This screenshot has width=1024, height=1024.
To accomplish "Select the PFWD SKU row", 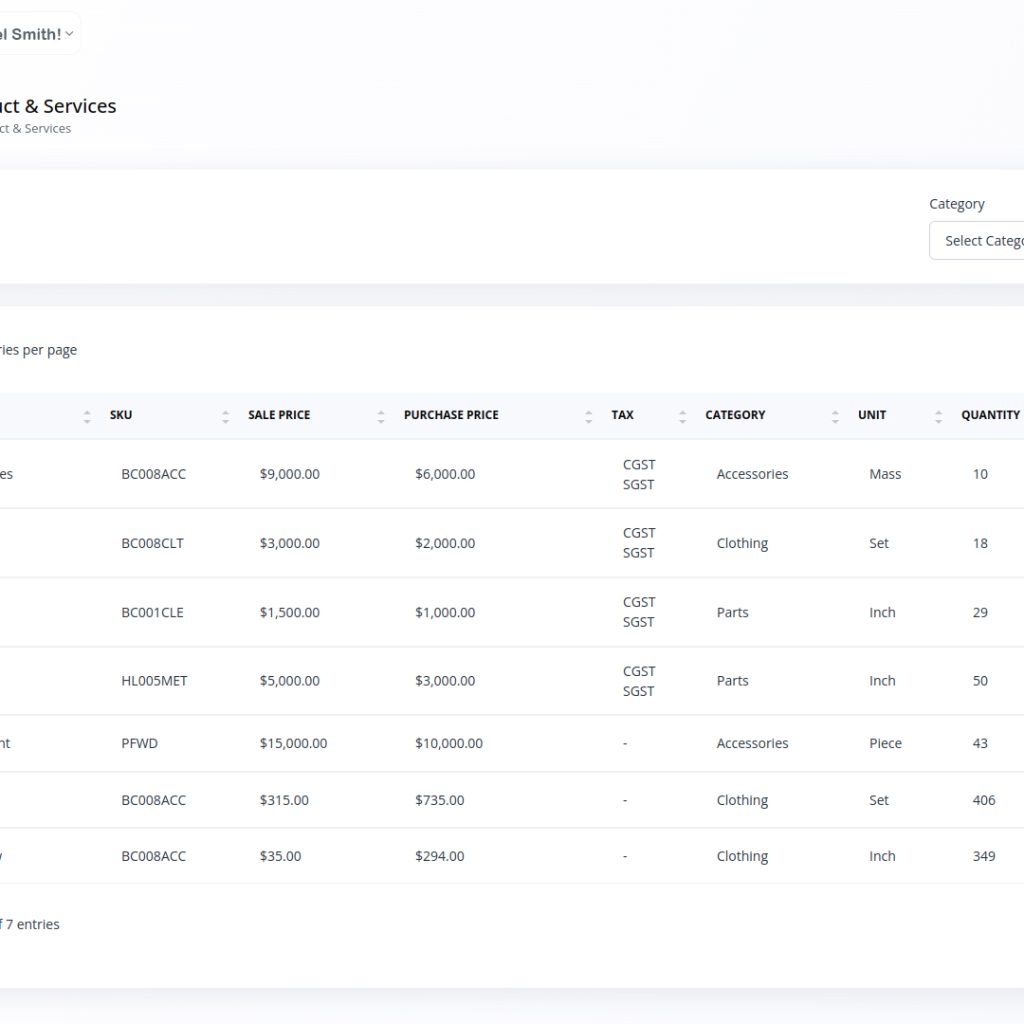I will click(139, 744).
